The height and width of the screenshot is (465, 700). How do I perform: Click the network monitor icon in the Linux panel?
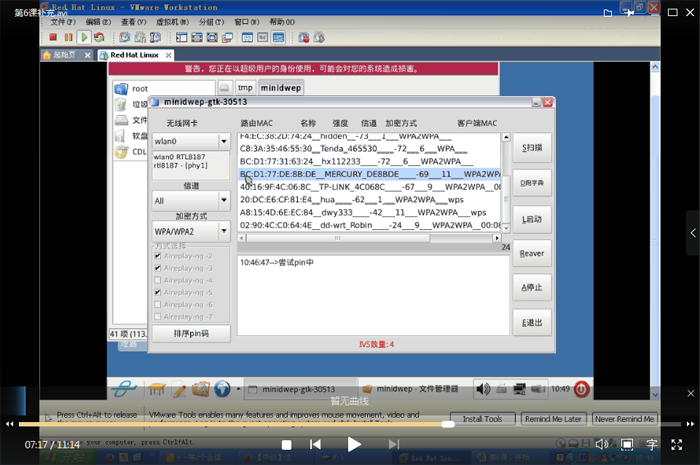(x=519, y=389)
